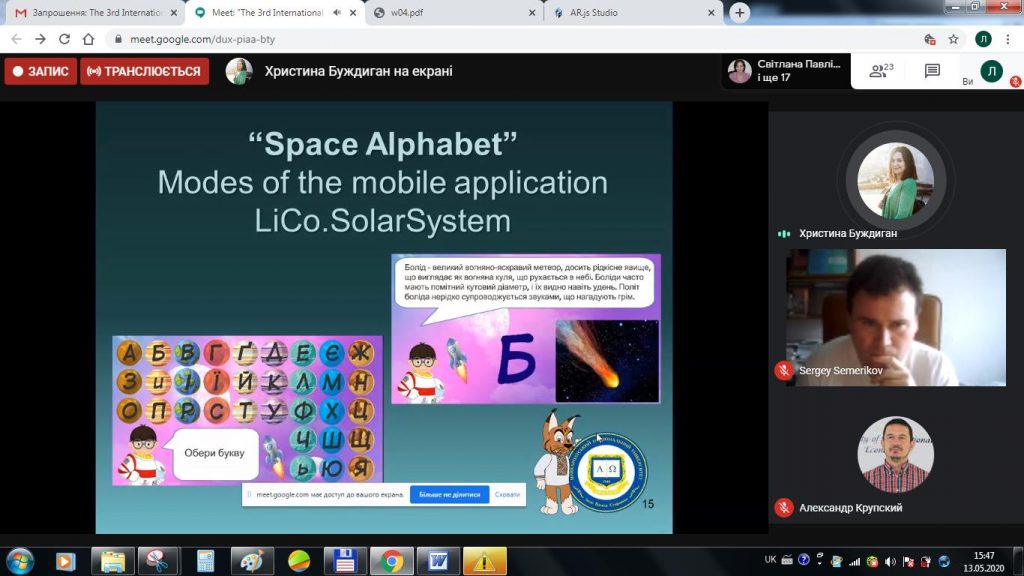This screenshot has height=576, width=1024.
Task: Open the participants list icon
Action: (880, 71)
